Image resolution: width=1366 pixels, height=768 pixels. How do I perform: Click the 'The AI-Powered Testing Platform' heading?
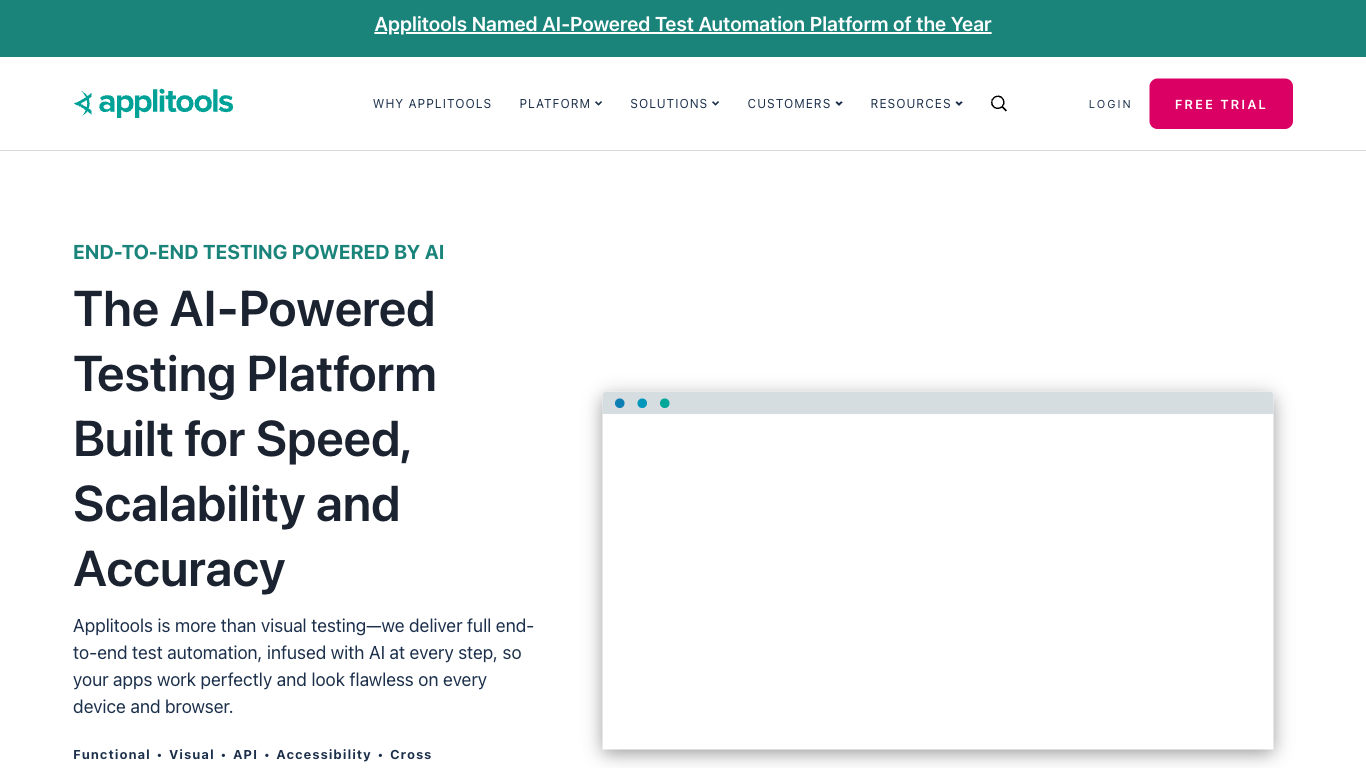[x=255, y=438]
